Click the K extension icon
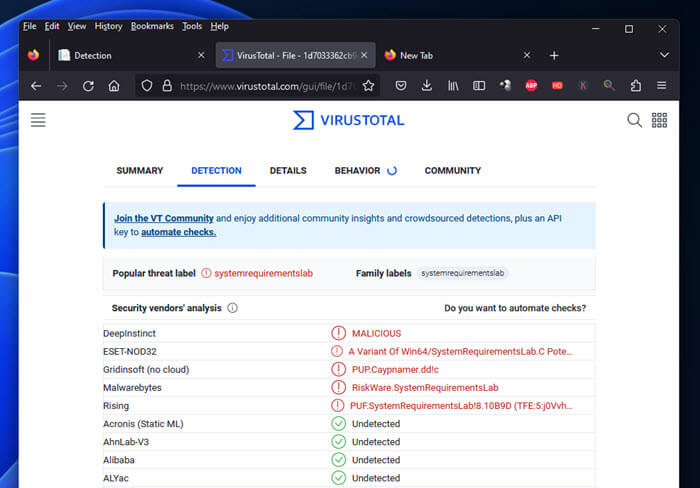700x488 pixels. pos(583,85)
